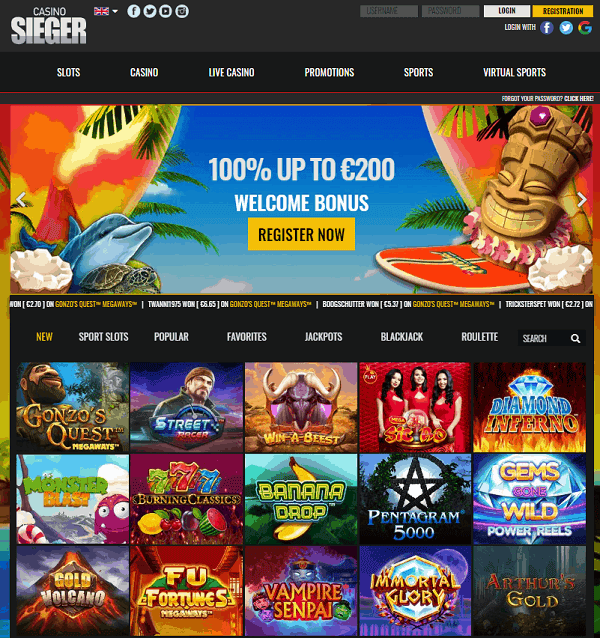
Task: Focus the Username input field
Action: point(389,11)
